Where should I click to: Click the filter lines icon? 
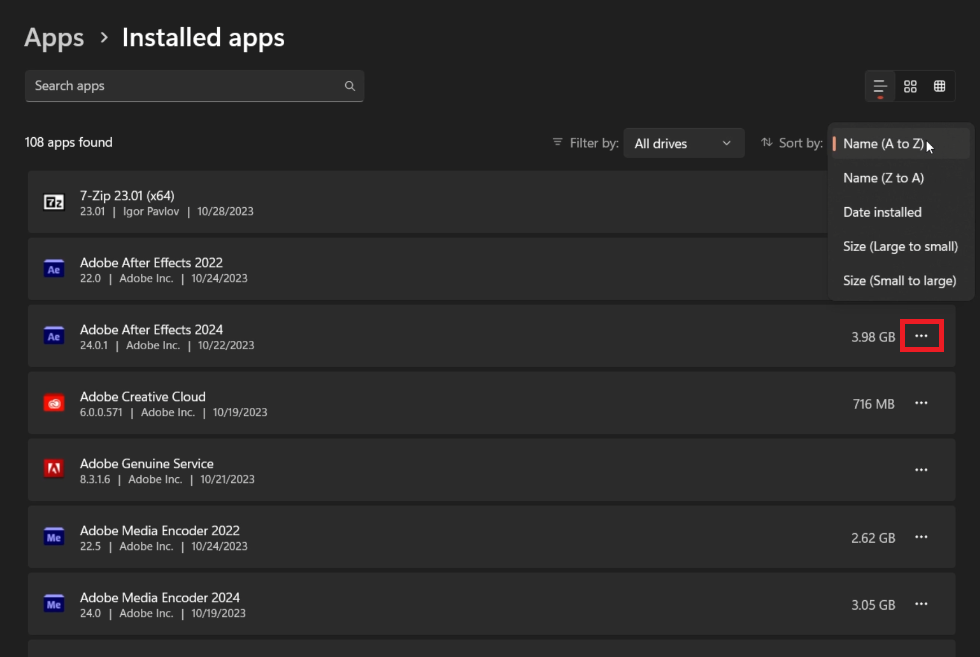558,143
